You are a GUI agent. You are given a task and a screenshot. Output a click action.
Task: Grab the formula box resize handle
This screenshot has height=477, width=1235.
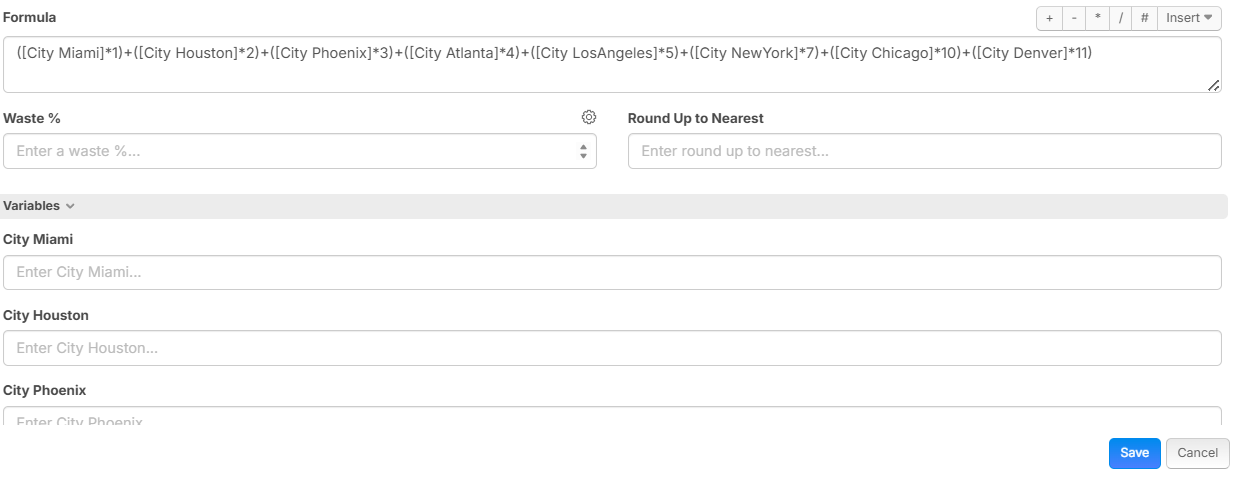click(1214, 86)
